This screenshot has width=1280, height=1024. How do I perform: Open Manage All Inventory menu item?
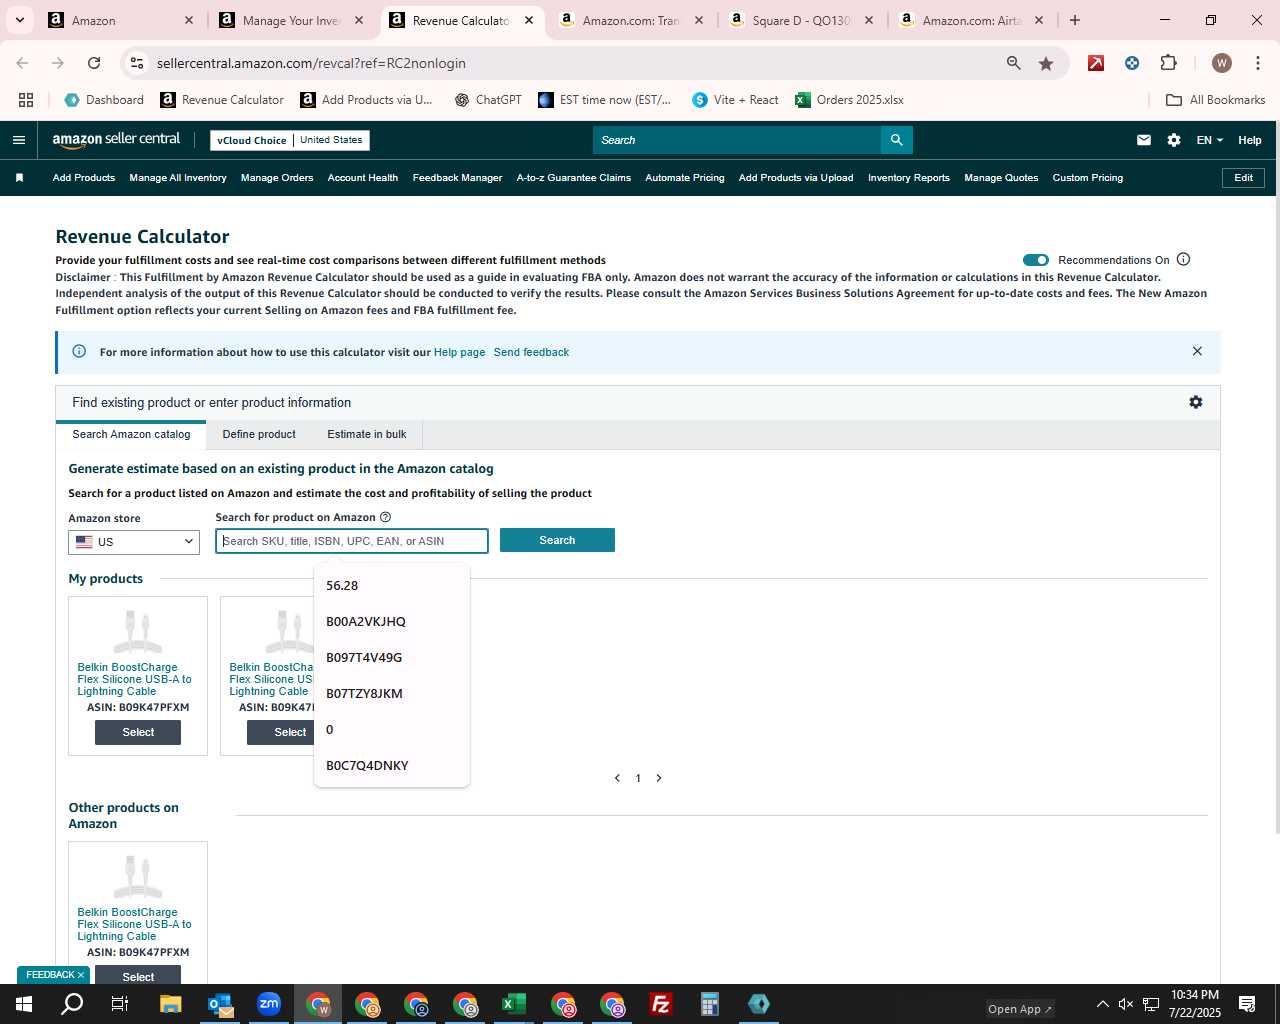tap(178, 178)
